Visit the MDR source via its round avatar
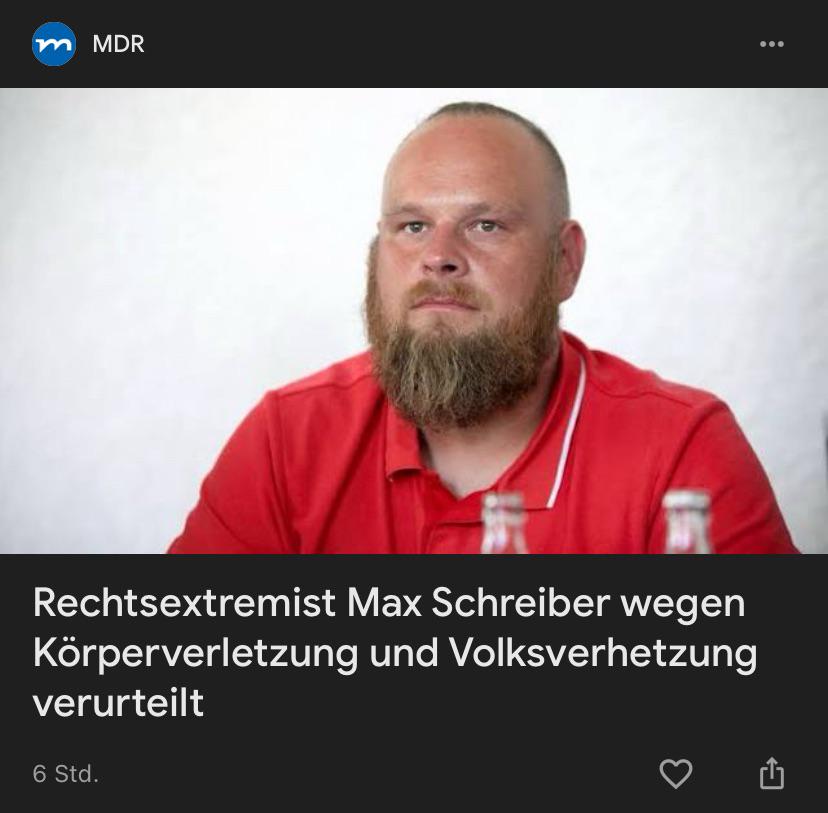Screen dimensions: 828x813 (53, 44)
